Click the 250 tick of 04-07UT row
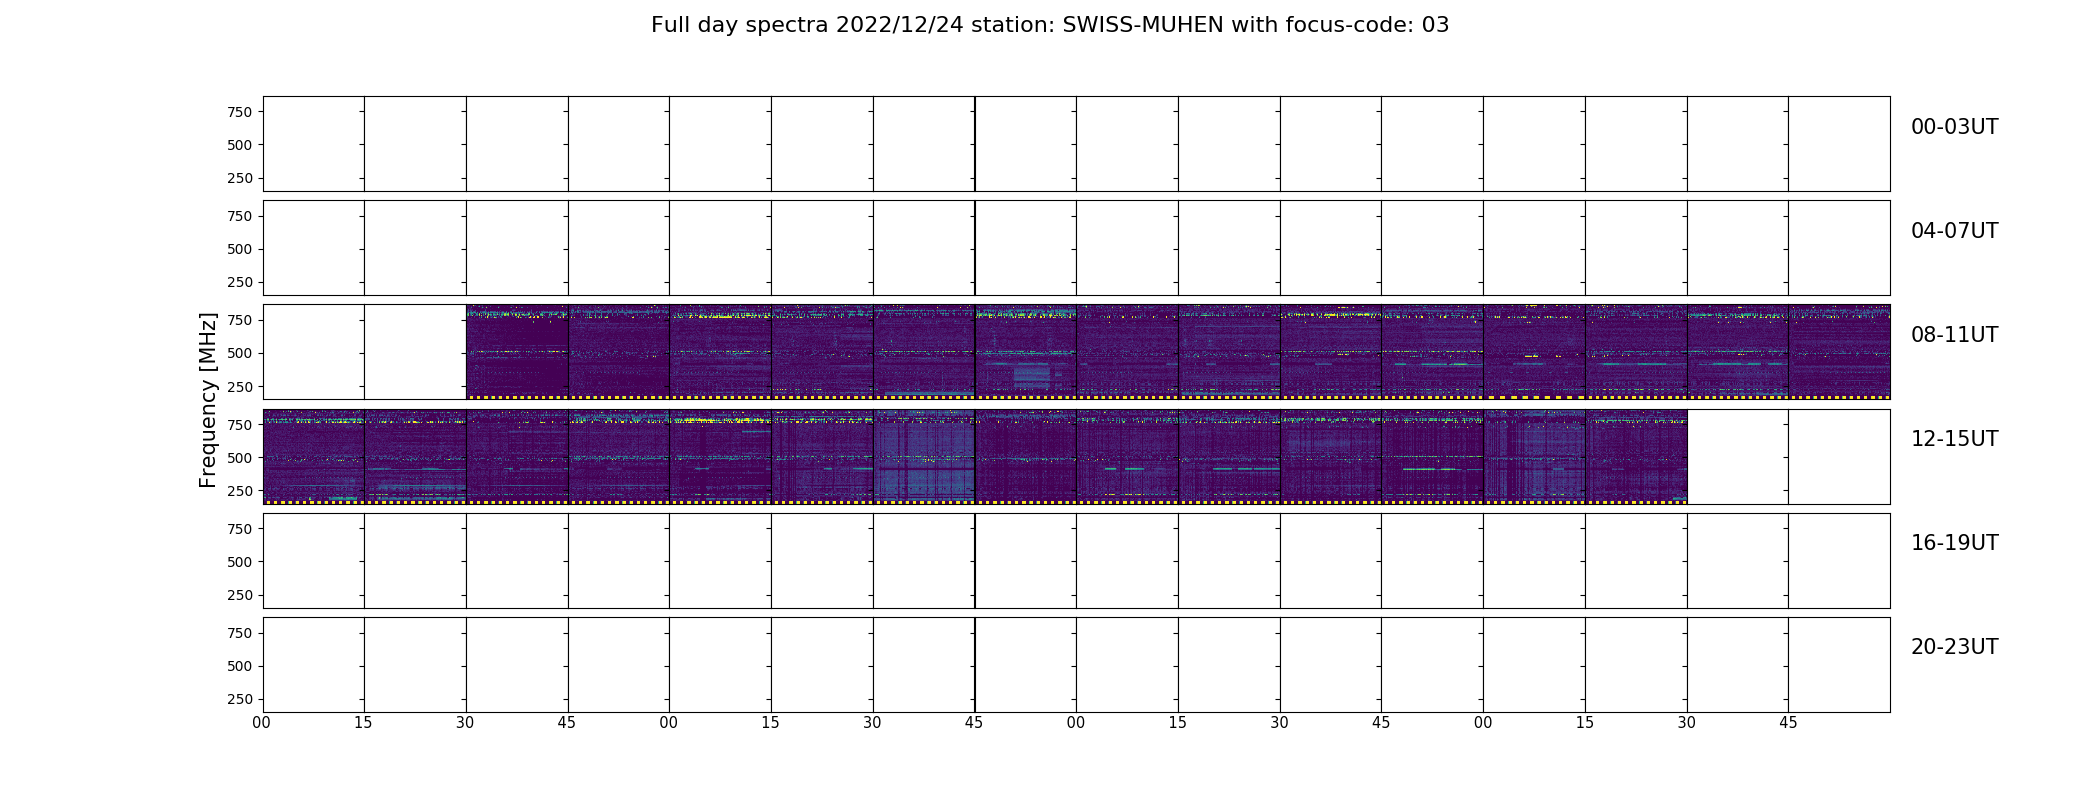This screenshot has height=800, width=2100. [x=240, y=282]
